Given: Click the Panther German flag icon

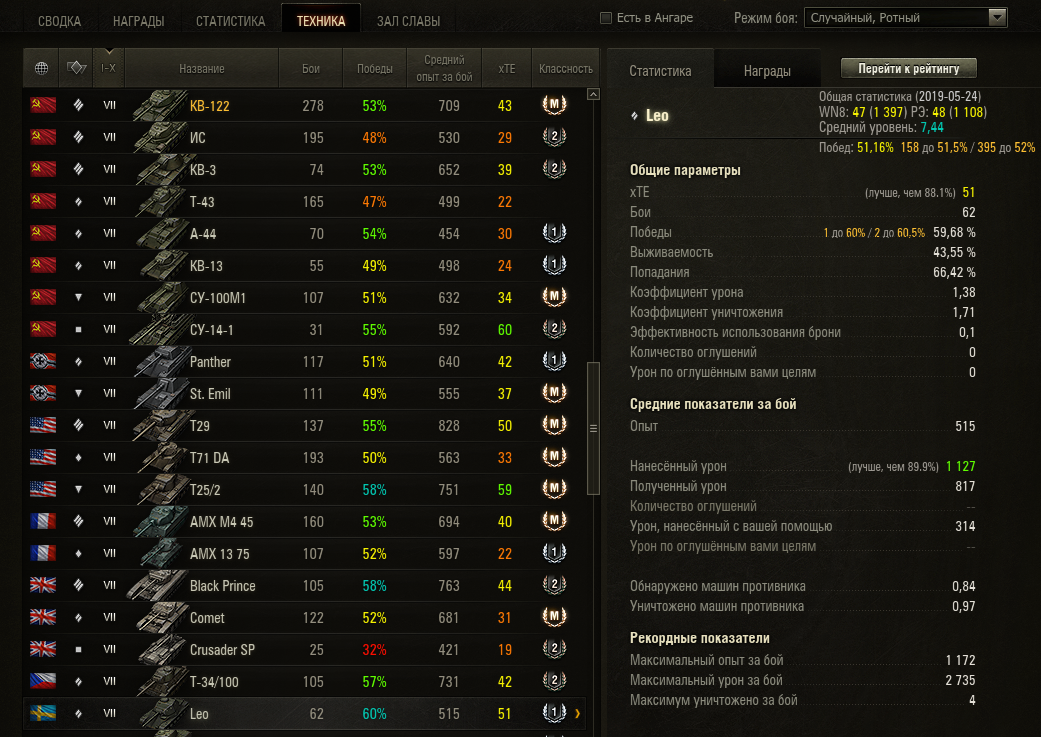Looking at the screenshot, I should click(42, 361).
